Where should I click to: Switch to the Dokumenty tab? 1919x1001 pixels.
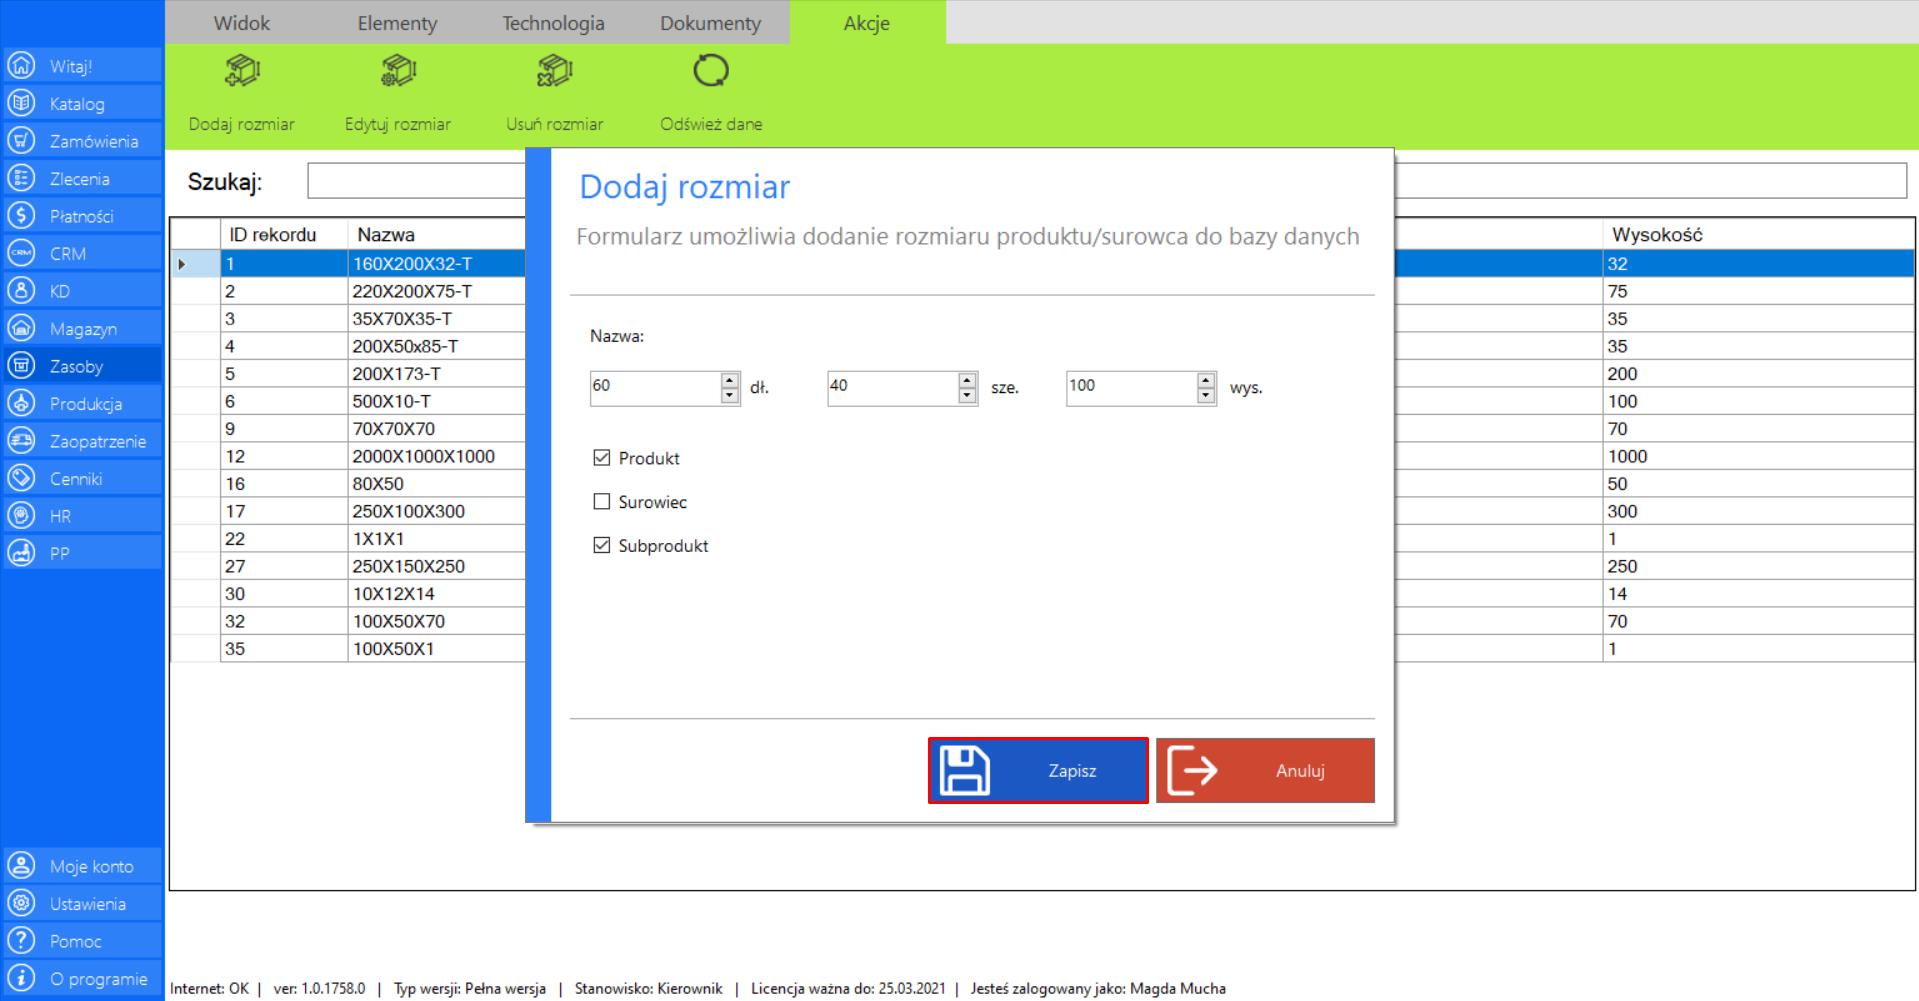pos(710,23)
